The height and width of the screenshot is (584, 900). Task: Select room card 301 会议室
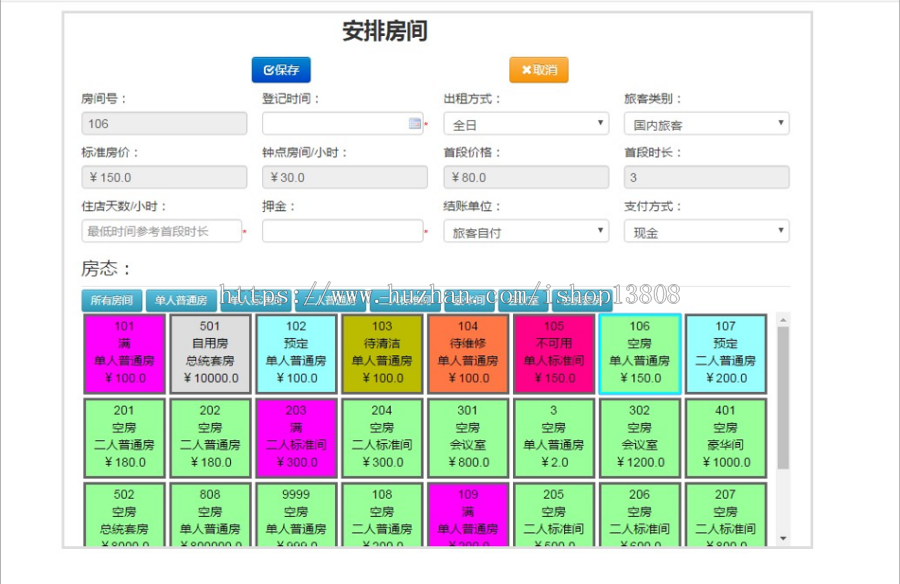468,438
